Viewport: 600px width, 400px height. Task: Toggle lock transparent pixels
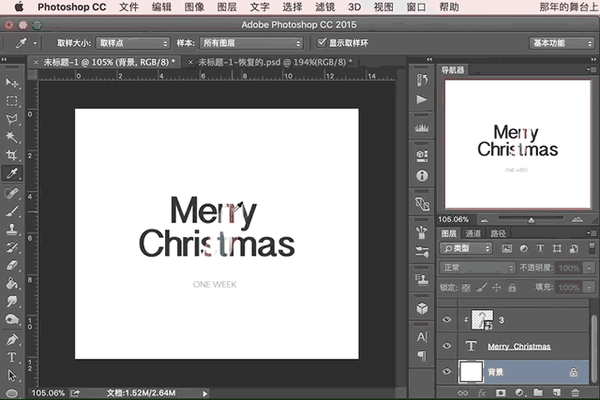point(466,287)
